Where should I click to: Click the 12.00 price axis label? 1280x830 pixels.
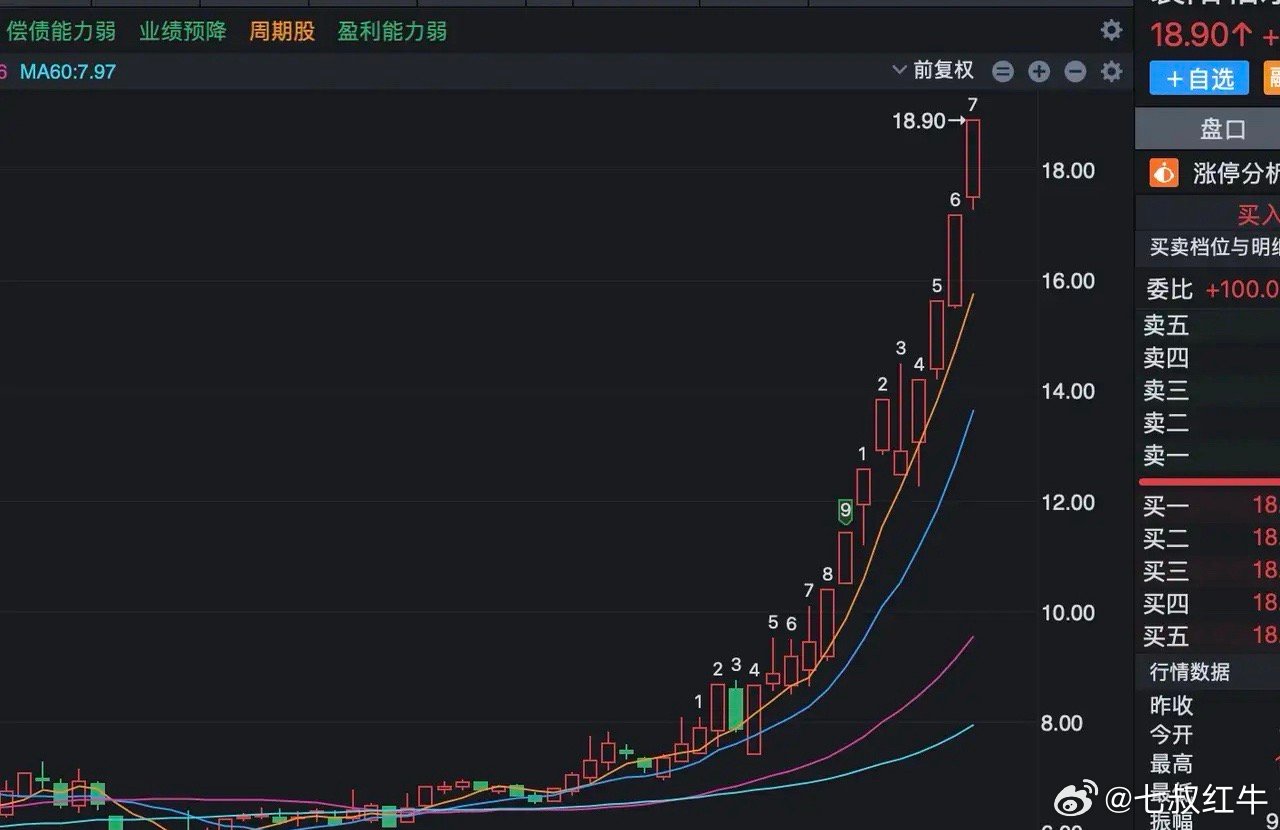1067,503
